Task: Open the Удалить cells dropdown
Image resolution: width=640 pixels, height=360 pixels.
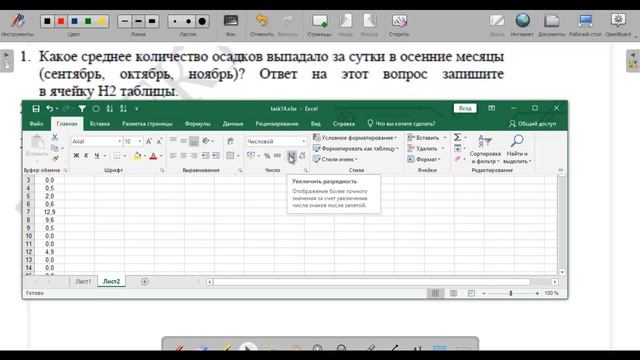Action: (x=426, y=149)
